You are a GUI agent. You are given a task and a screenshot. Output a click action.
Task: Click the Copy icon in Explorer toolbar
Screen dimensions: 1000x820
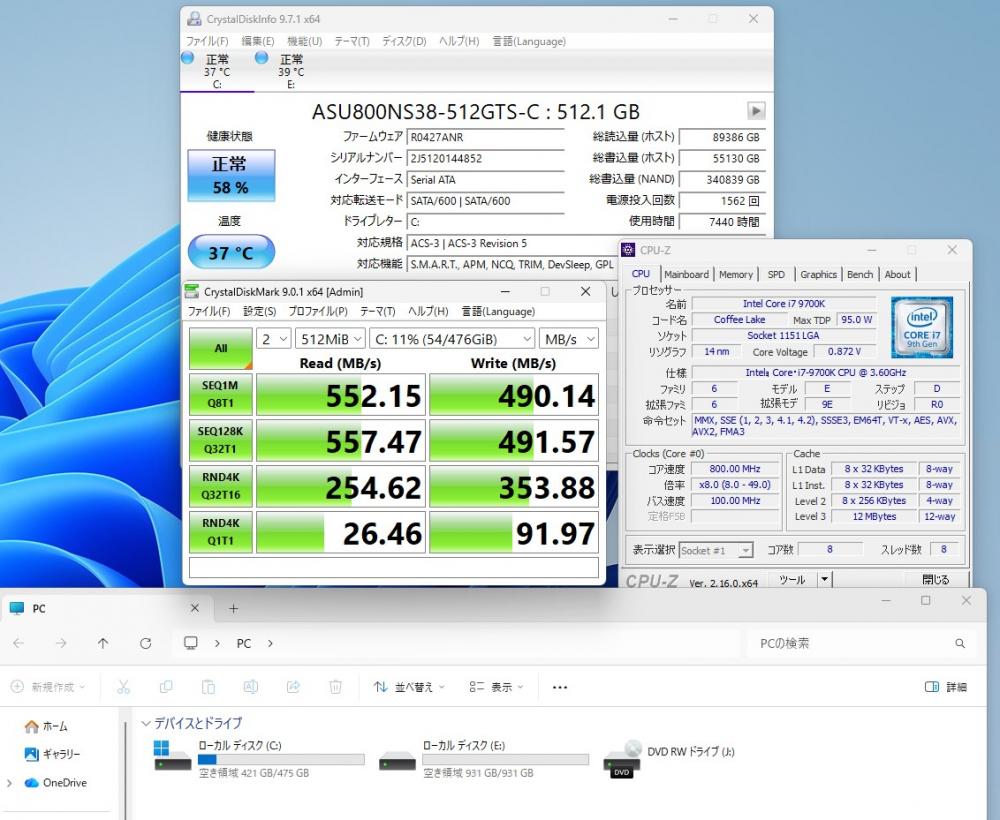(x=166, y=687)
